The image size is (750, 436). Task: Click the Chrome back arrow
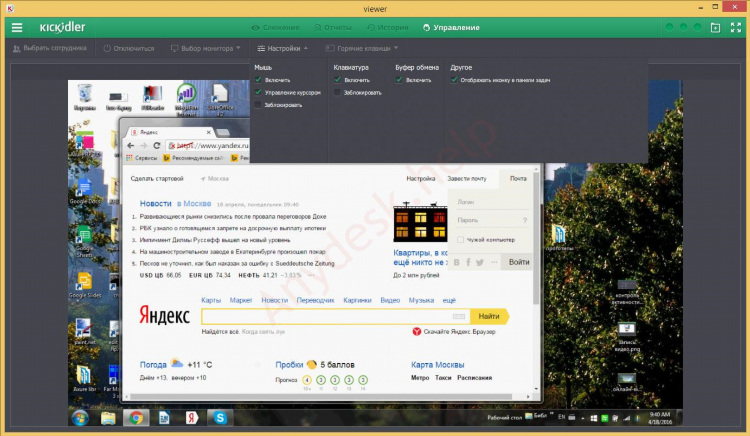click(130, 145)
